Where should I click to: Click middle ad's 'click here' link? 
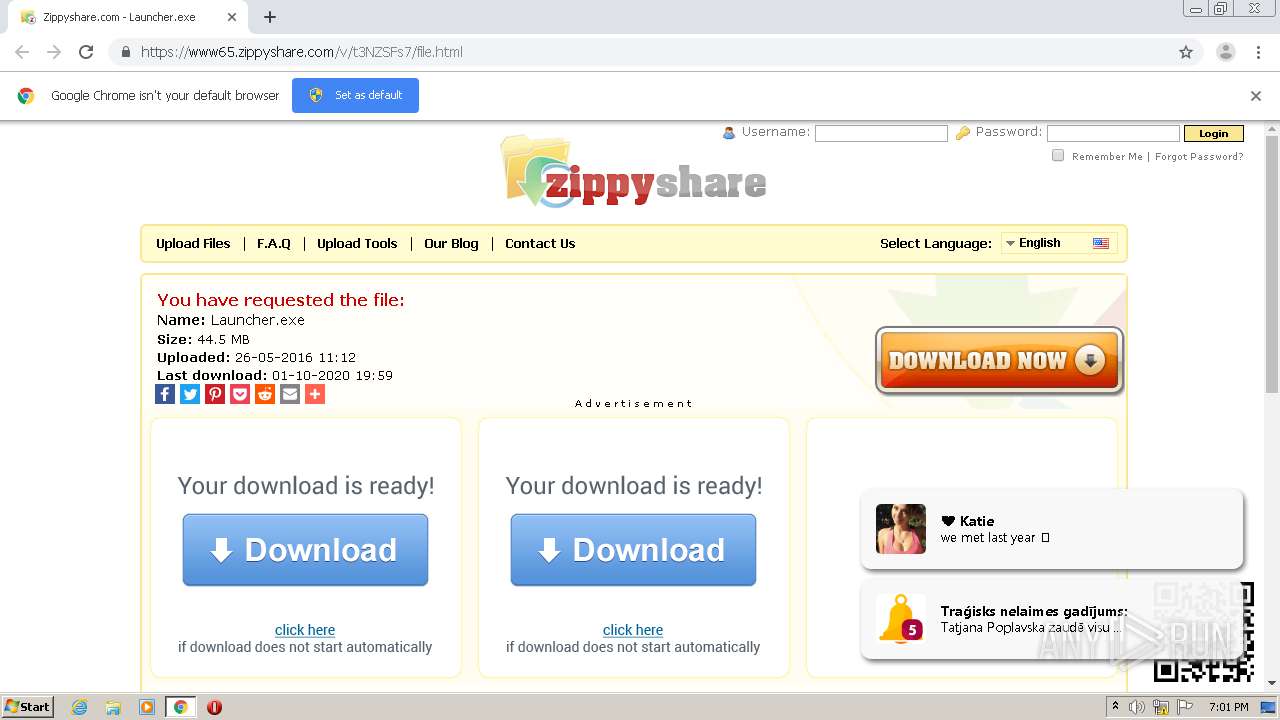tap(633, 630)
